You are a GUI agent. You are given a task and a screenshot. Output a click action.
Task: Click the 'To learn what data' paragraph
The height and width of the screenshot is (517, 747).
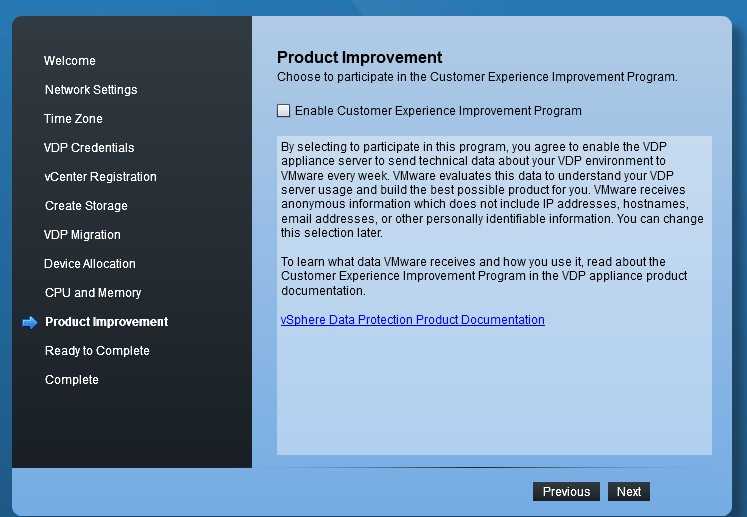point(484,276)
